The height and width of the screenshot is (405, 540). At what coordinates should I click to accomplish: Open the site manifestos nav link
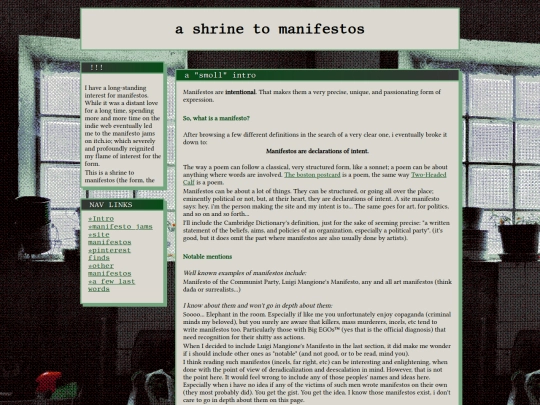tap(110, 238)
